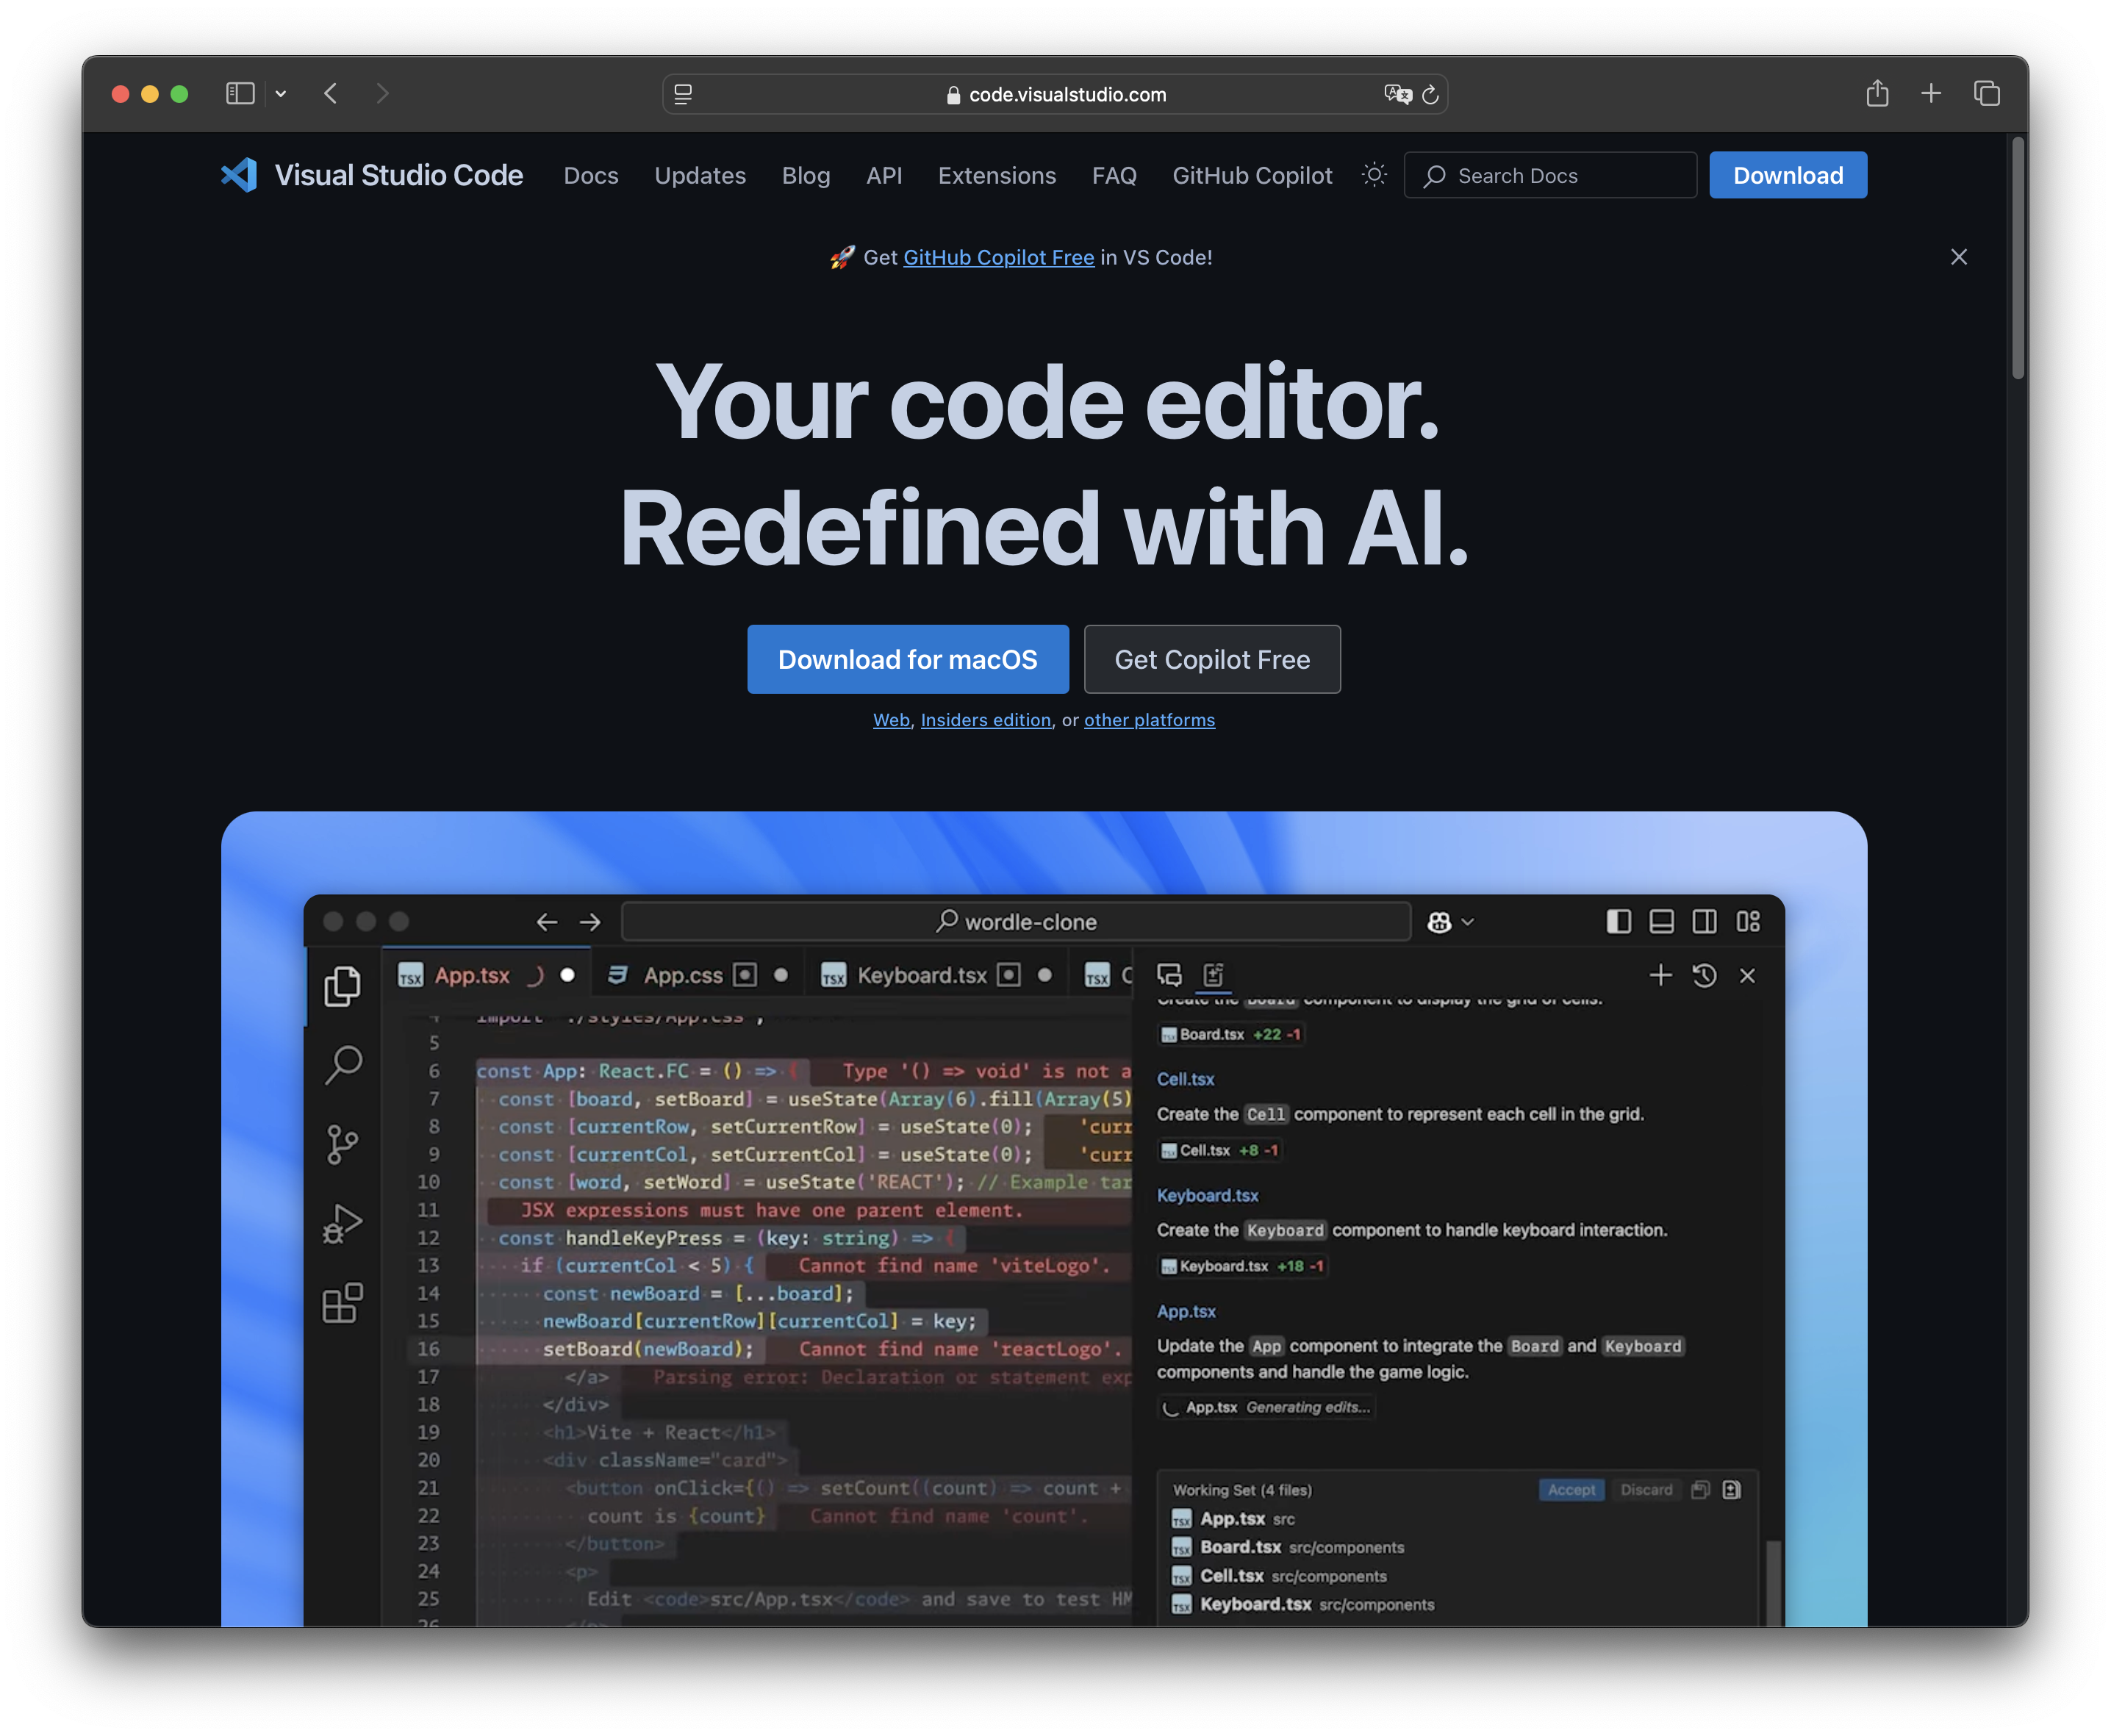Viewport: 2111px width, 1736px height.
Task: Click the page reload icon
Action: (1430, 95)
